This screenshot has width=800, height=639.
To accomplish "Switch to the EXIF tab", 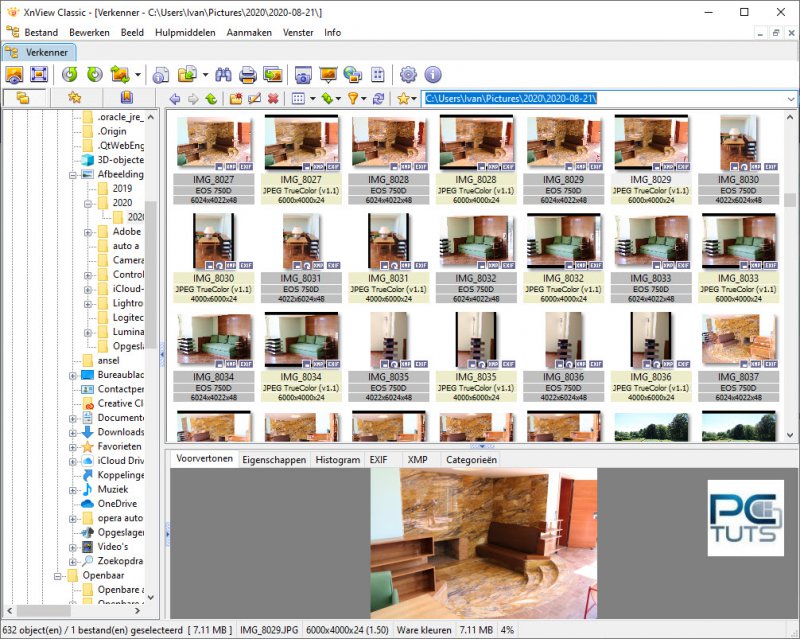I will click(x=378, y=459).
